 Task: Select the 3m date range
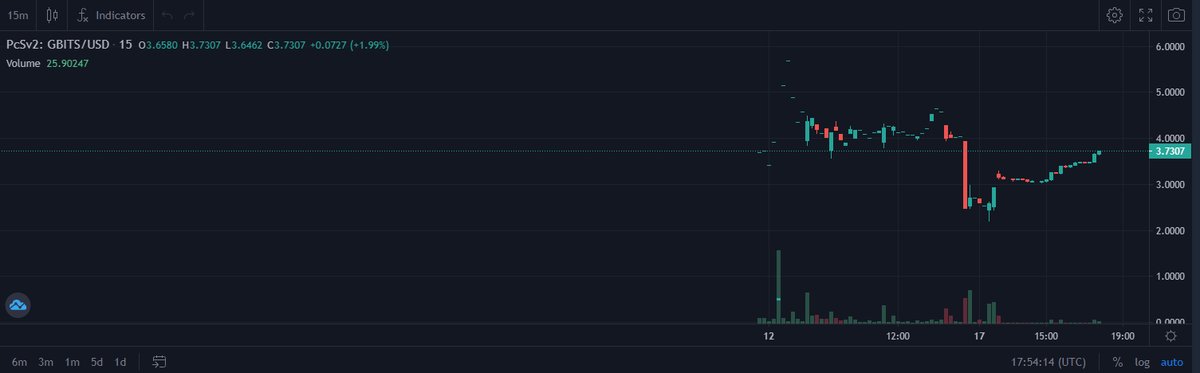46,361
